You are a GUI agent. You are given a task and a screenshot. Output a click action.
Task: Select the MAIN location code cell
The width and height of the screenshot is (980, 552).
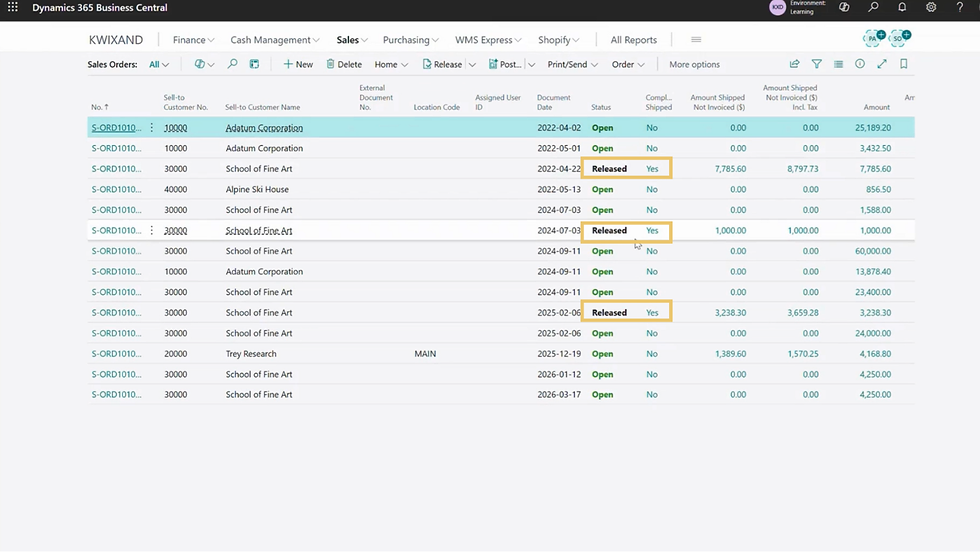pos(425,353)
